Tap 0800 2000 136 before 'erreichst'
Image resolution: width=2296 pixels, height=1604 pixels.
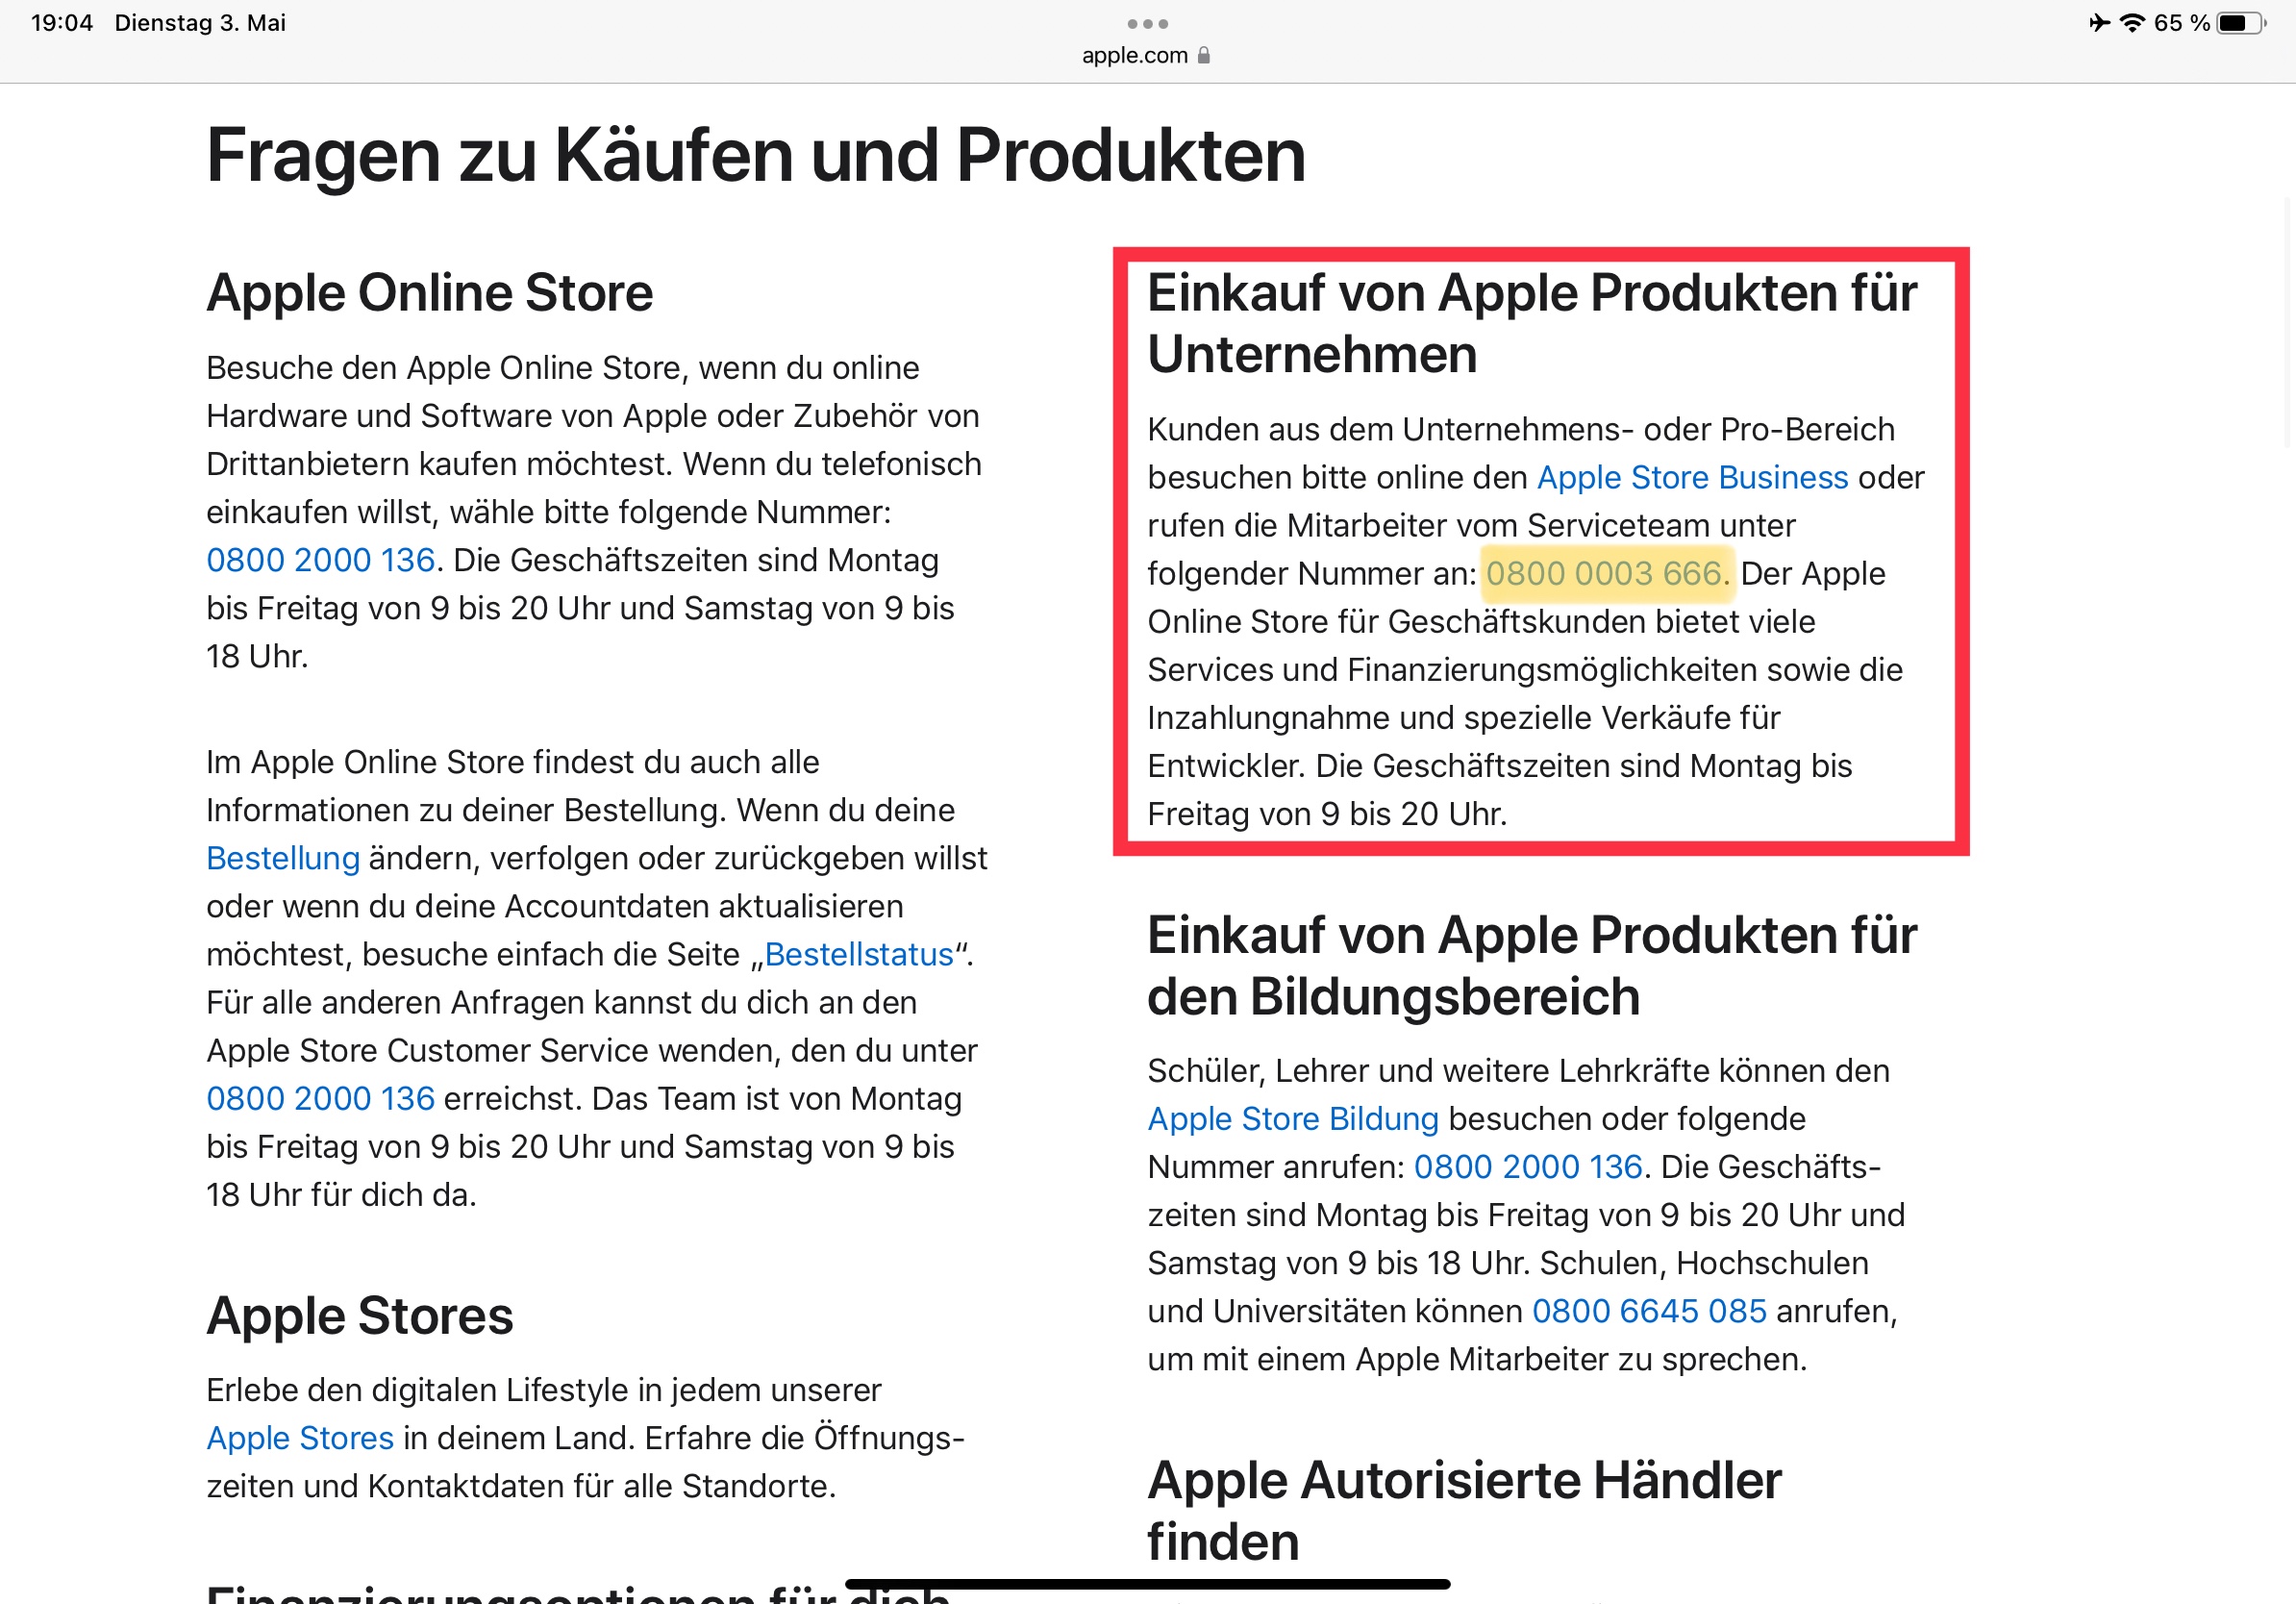[x=320, y=1098]
